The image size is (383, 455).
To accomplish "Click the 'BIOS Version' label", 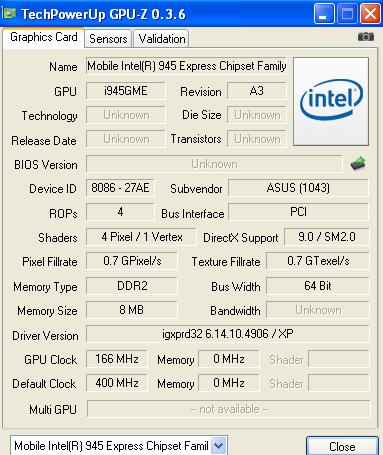I will (46, 165).
